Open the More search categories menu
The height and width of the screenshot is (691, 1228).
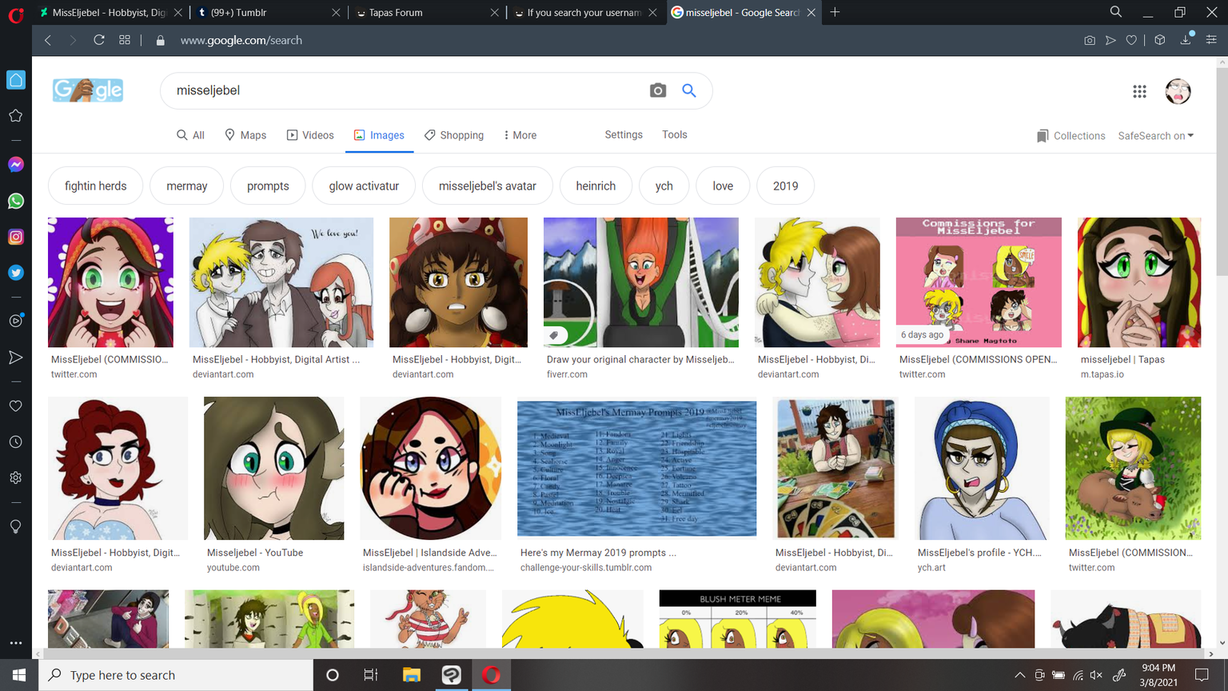[520, 135]
